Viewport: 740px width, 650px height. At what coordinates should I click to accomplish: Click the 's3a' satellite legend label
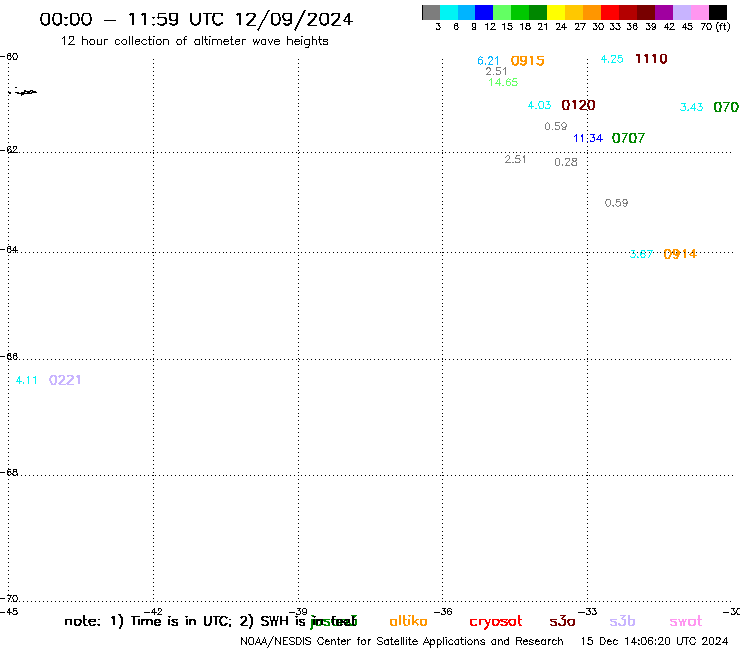click(562, 622)
